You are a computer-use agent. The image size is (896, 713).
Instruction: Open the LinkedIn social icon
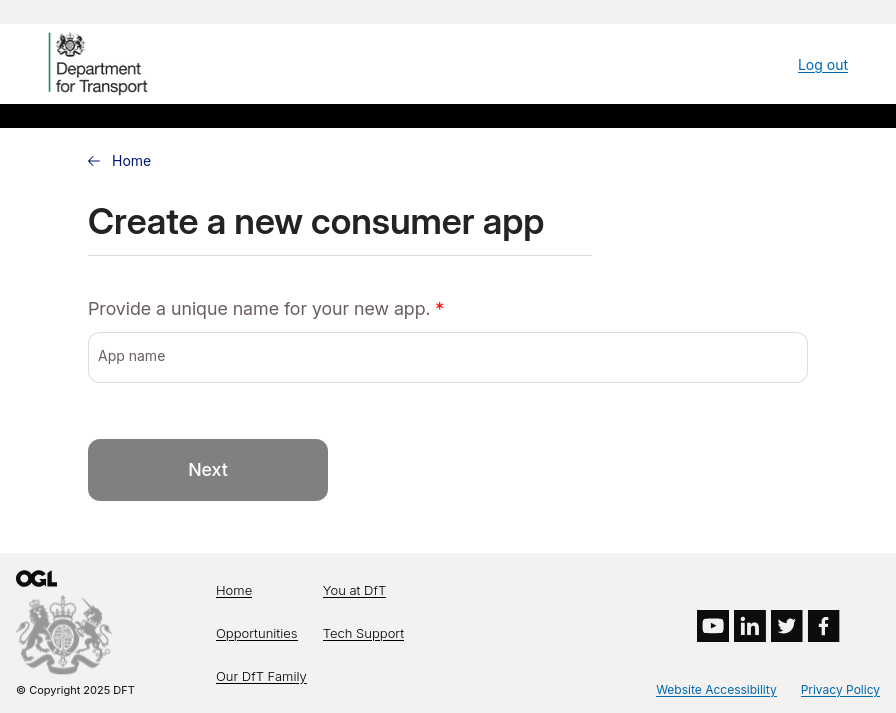point(750,626)
